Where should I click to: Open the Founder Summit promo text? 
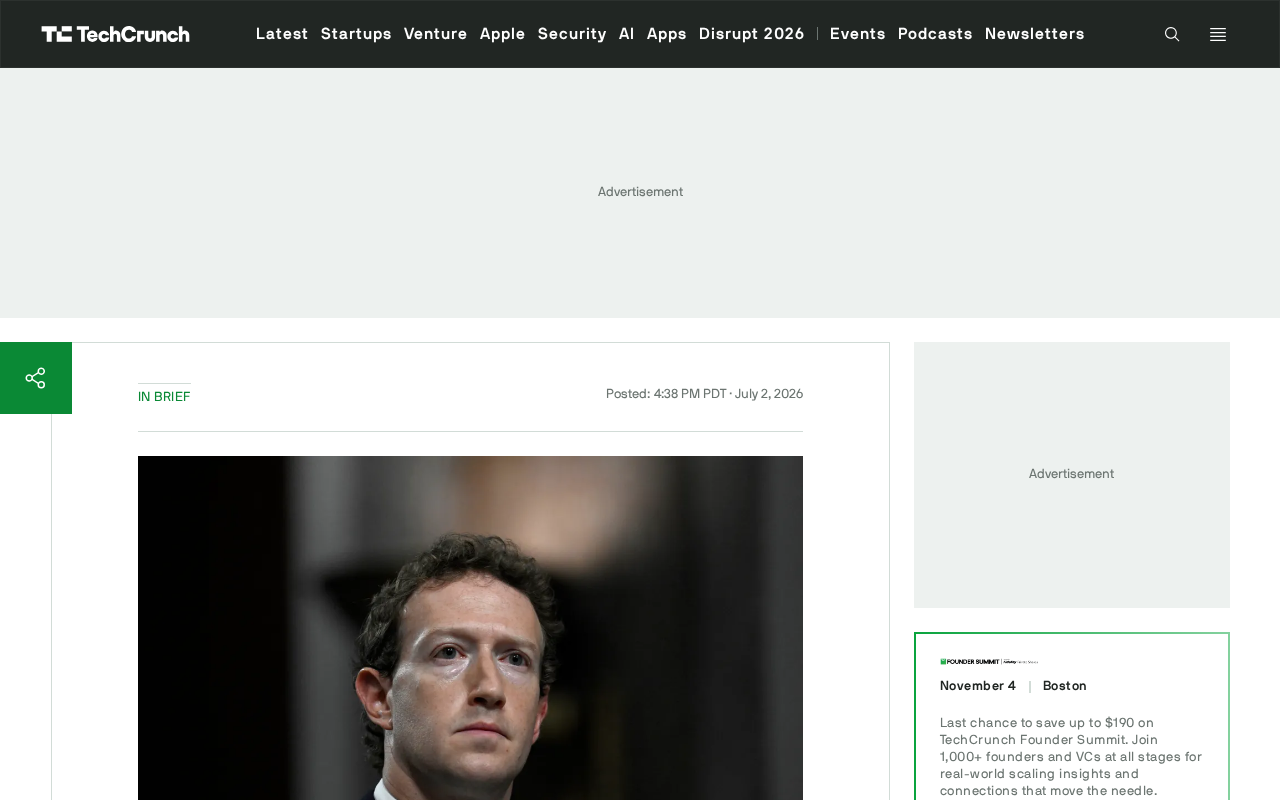(x=1071, y=756)
